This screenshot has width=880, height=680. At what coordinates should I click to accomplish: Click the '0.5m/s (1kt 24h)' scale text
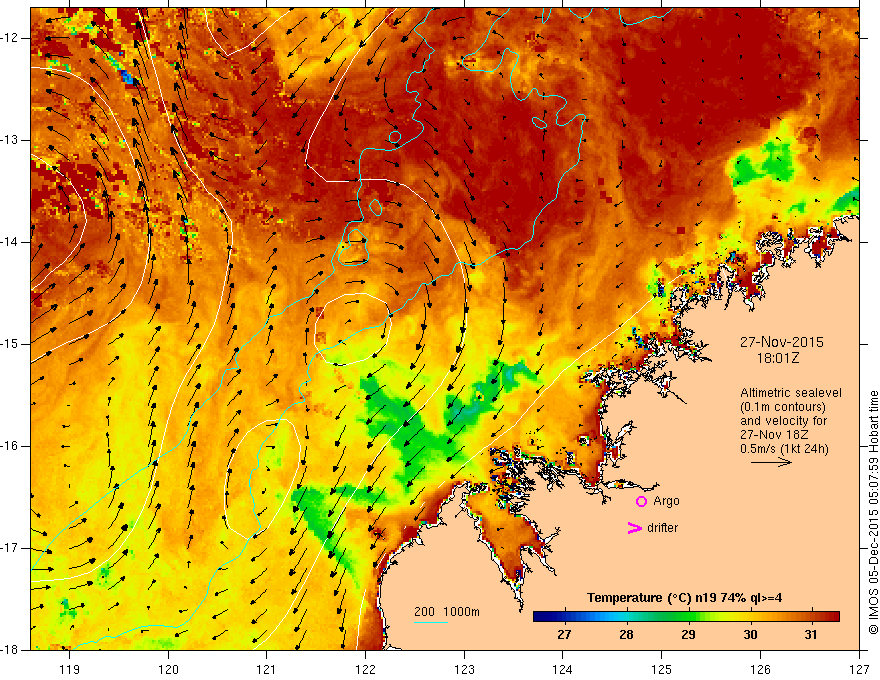pyautogui.click(x=784, y=449)
